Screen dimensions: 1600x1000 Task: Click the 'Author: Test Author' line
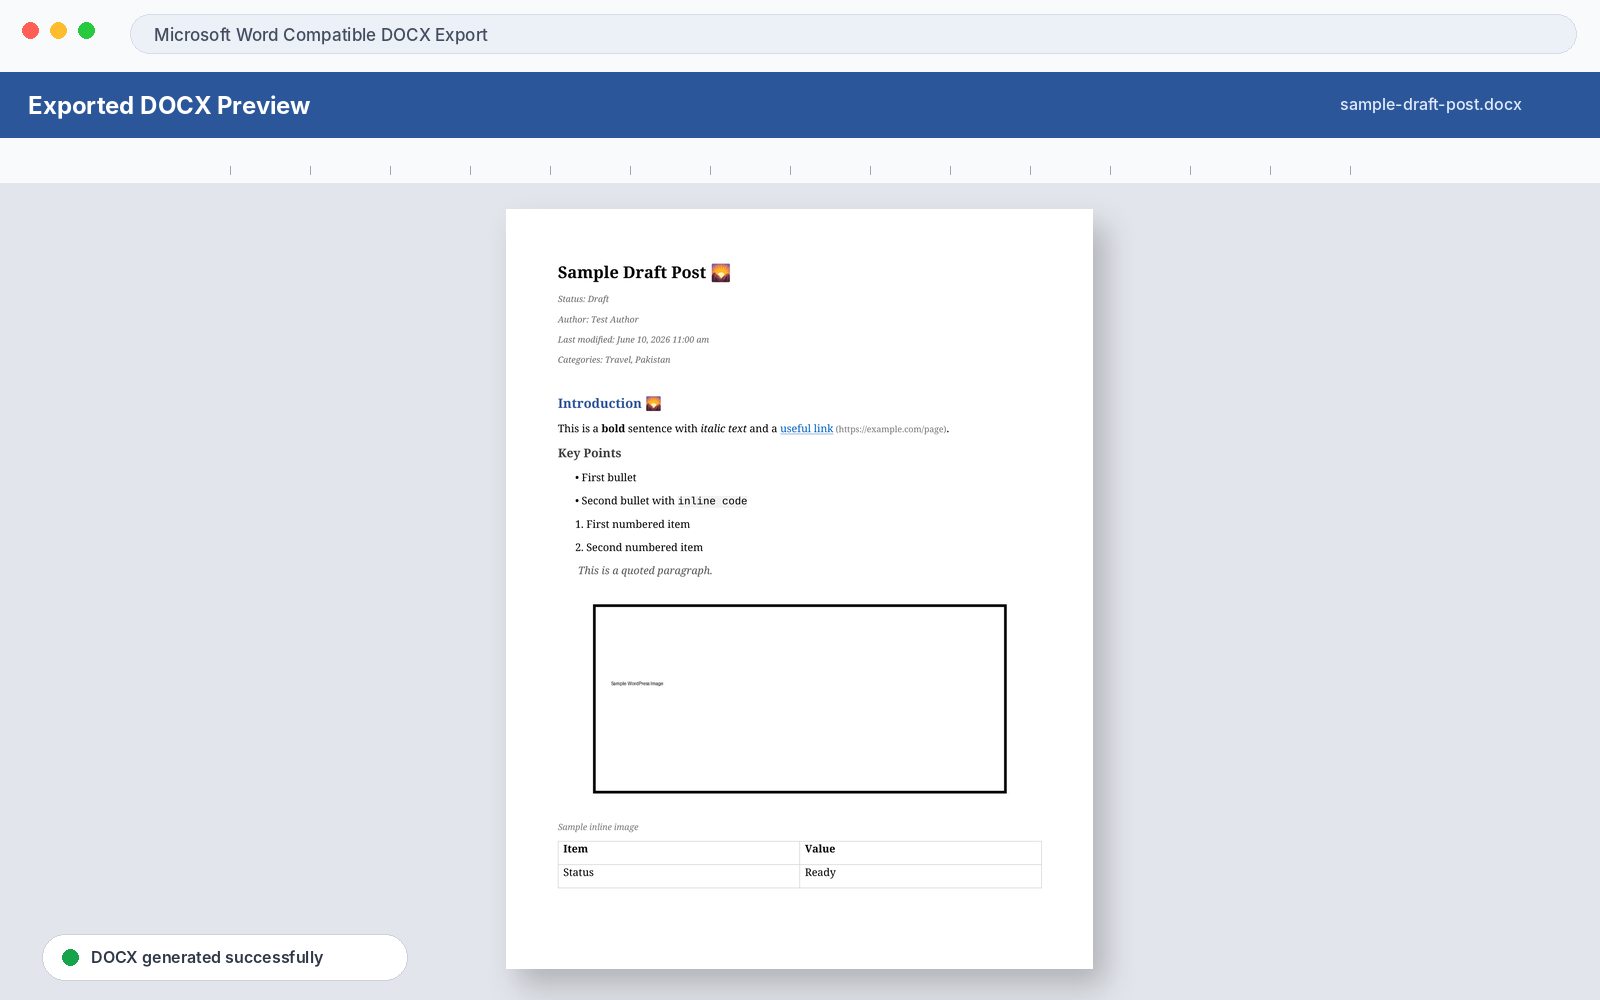(x=598, y=320)
